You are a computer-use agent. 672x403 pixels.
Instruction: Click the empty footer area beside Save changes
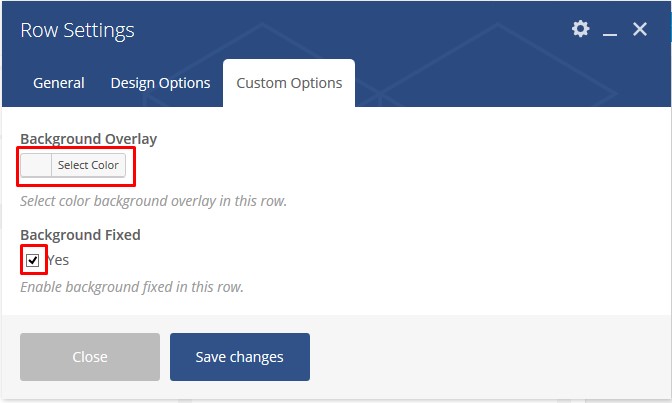(x=489, y=357)
